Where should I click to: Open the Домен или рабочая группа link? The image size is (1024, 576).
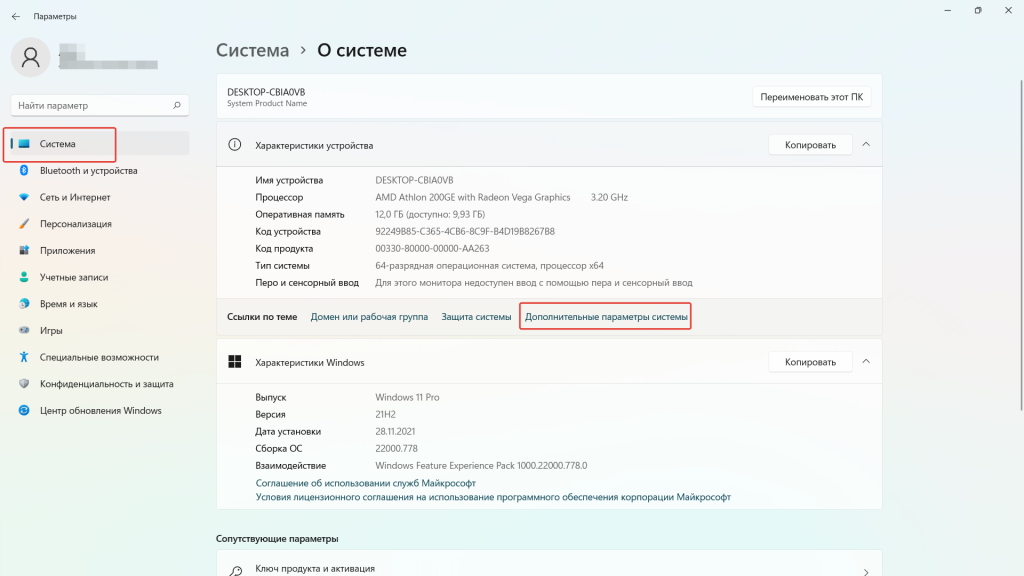pyautogui.click(x=369, y=317)
